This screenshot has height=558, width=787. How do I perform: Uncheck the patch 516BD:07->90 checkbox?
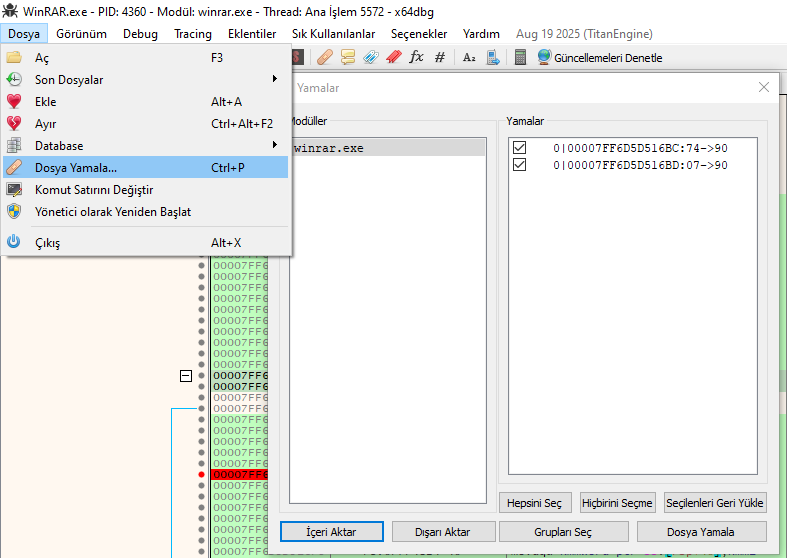pos(519,165)
